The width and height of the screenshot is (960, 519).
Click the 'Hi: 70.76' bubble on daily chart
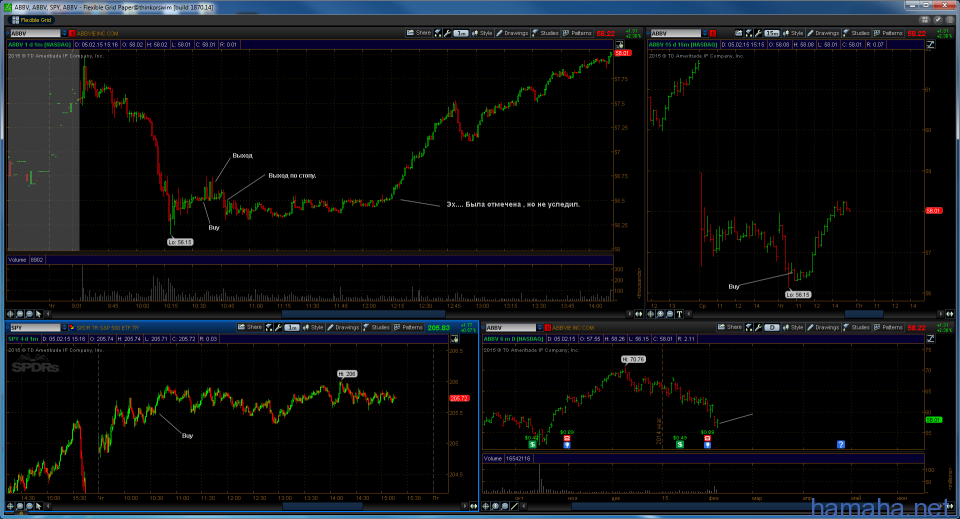(633, 359)
